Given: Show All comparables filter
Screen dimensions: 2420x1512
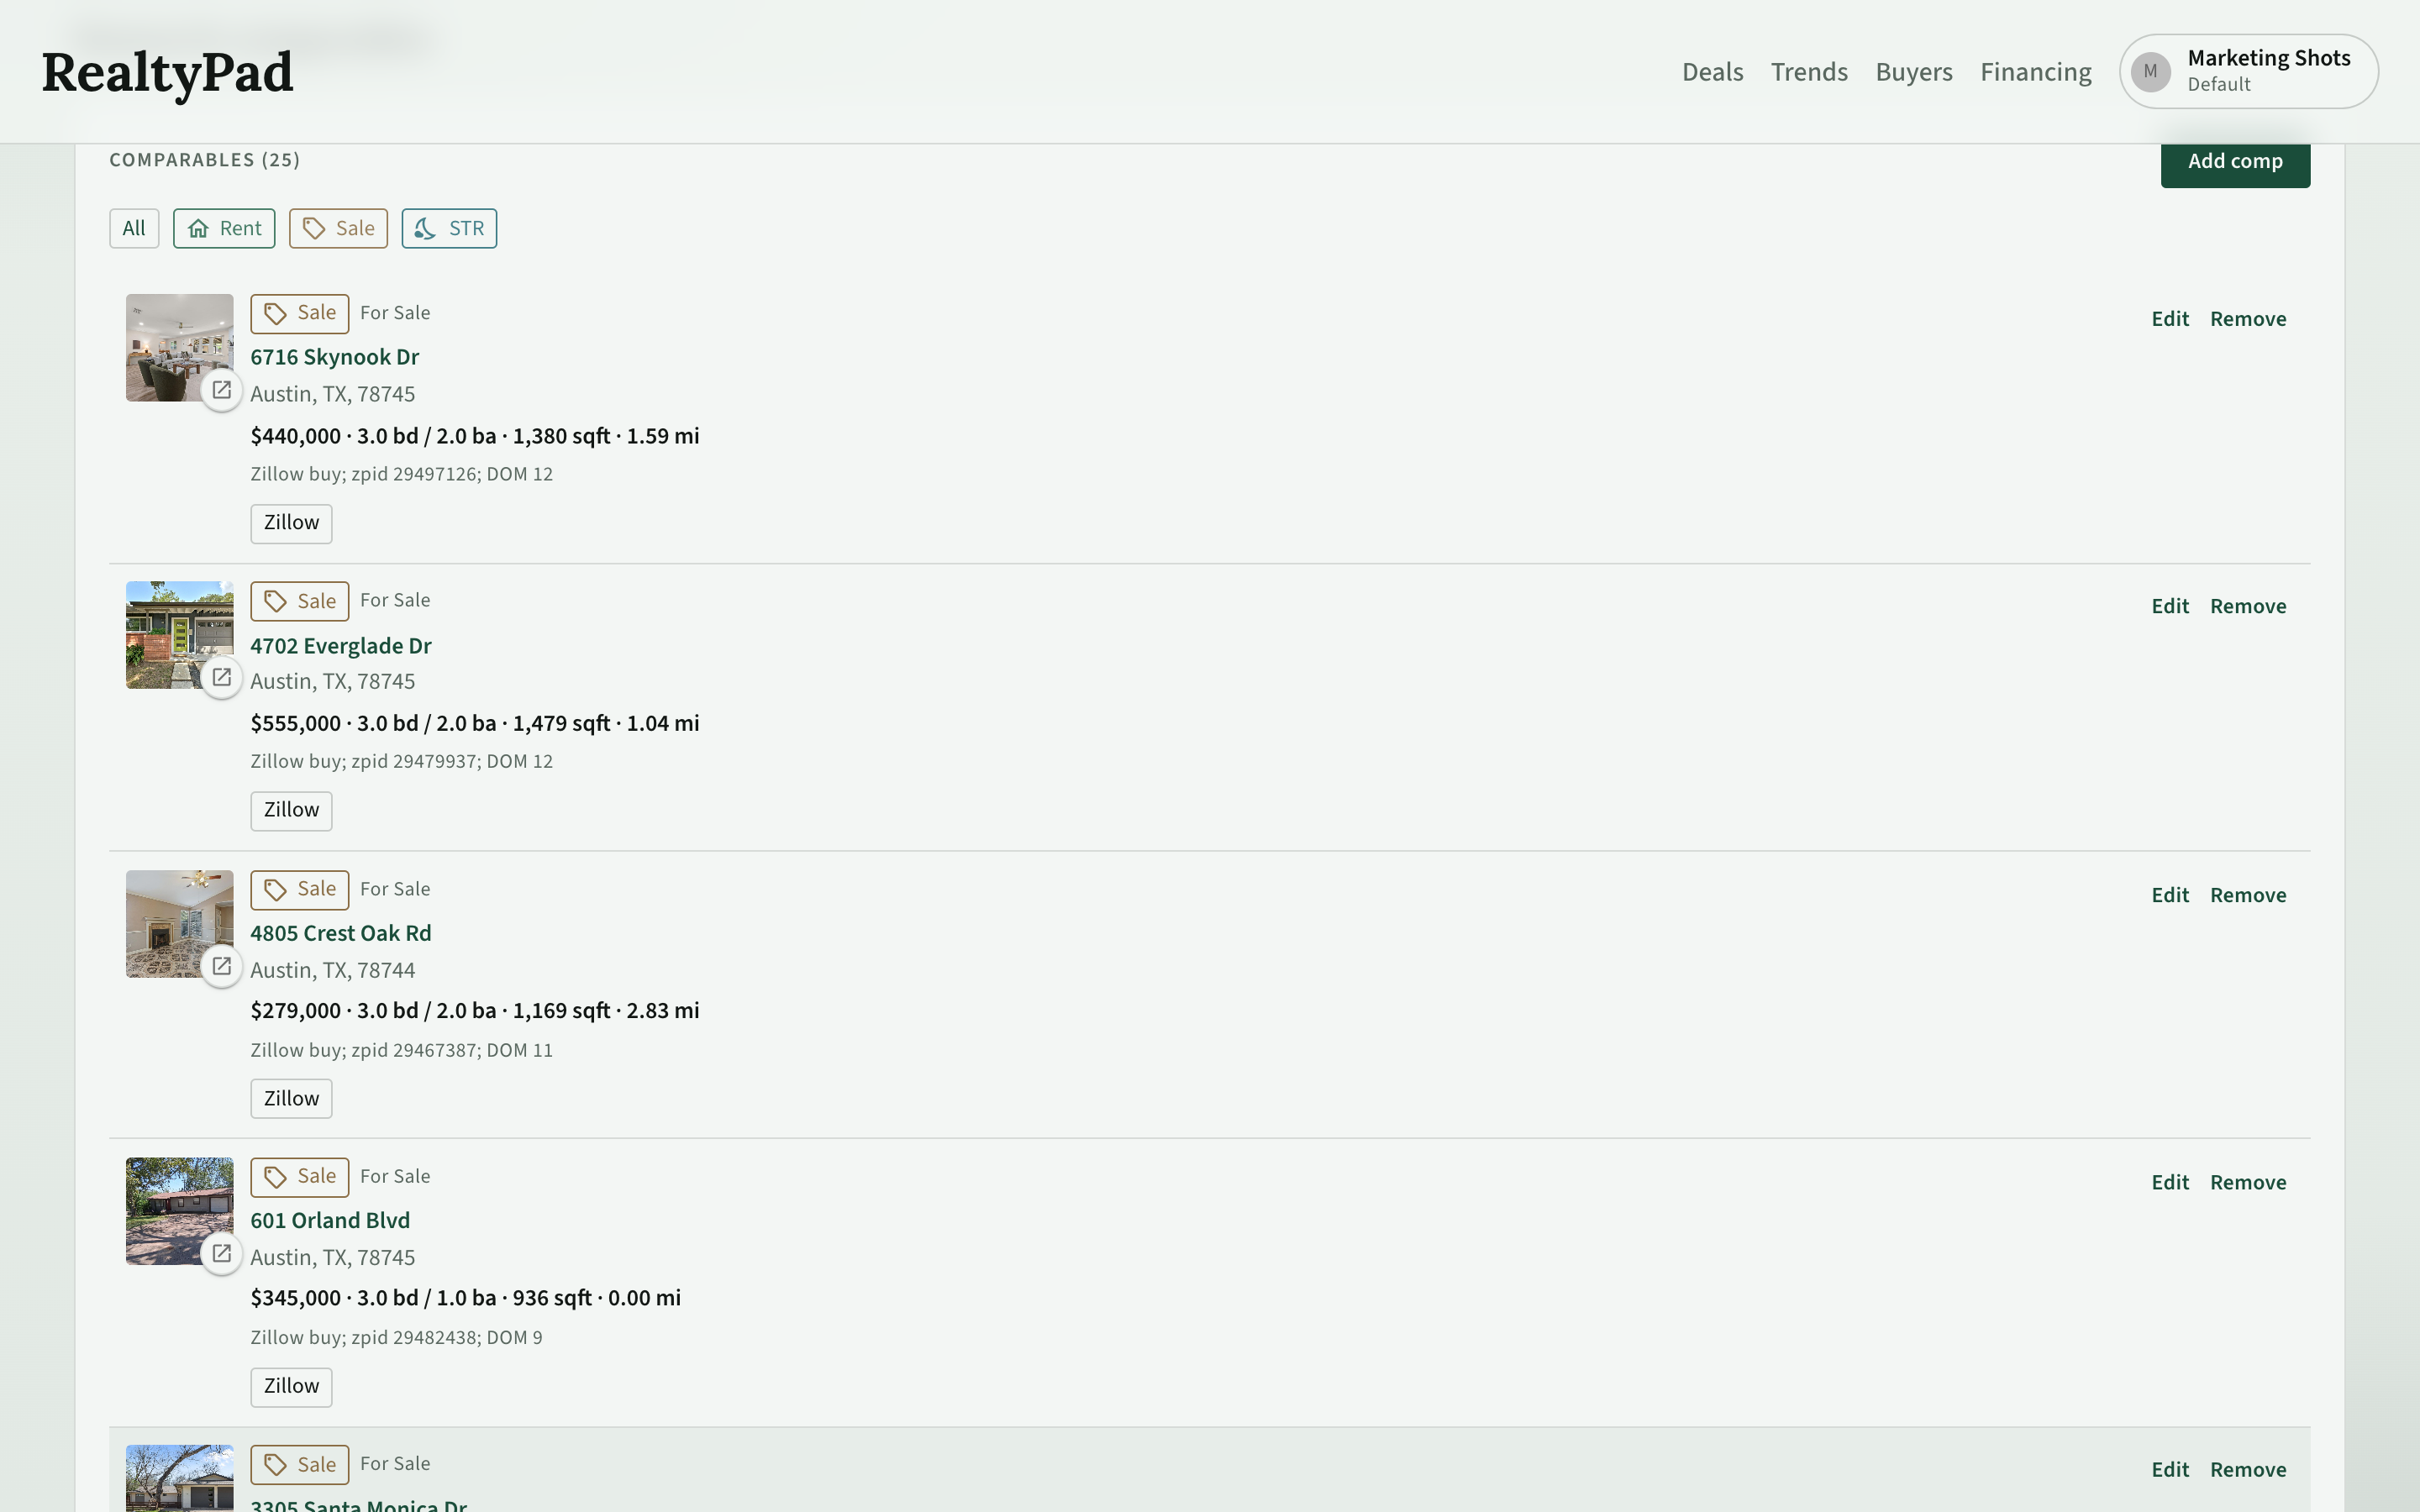Looking at the screenshot, I should tap(134, 228).
